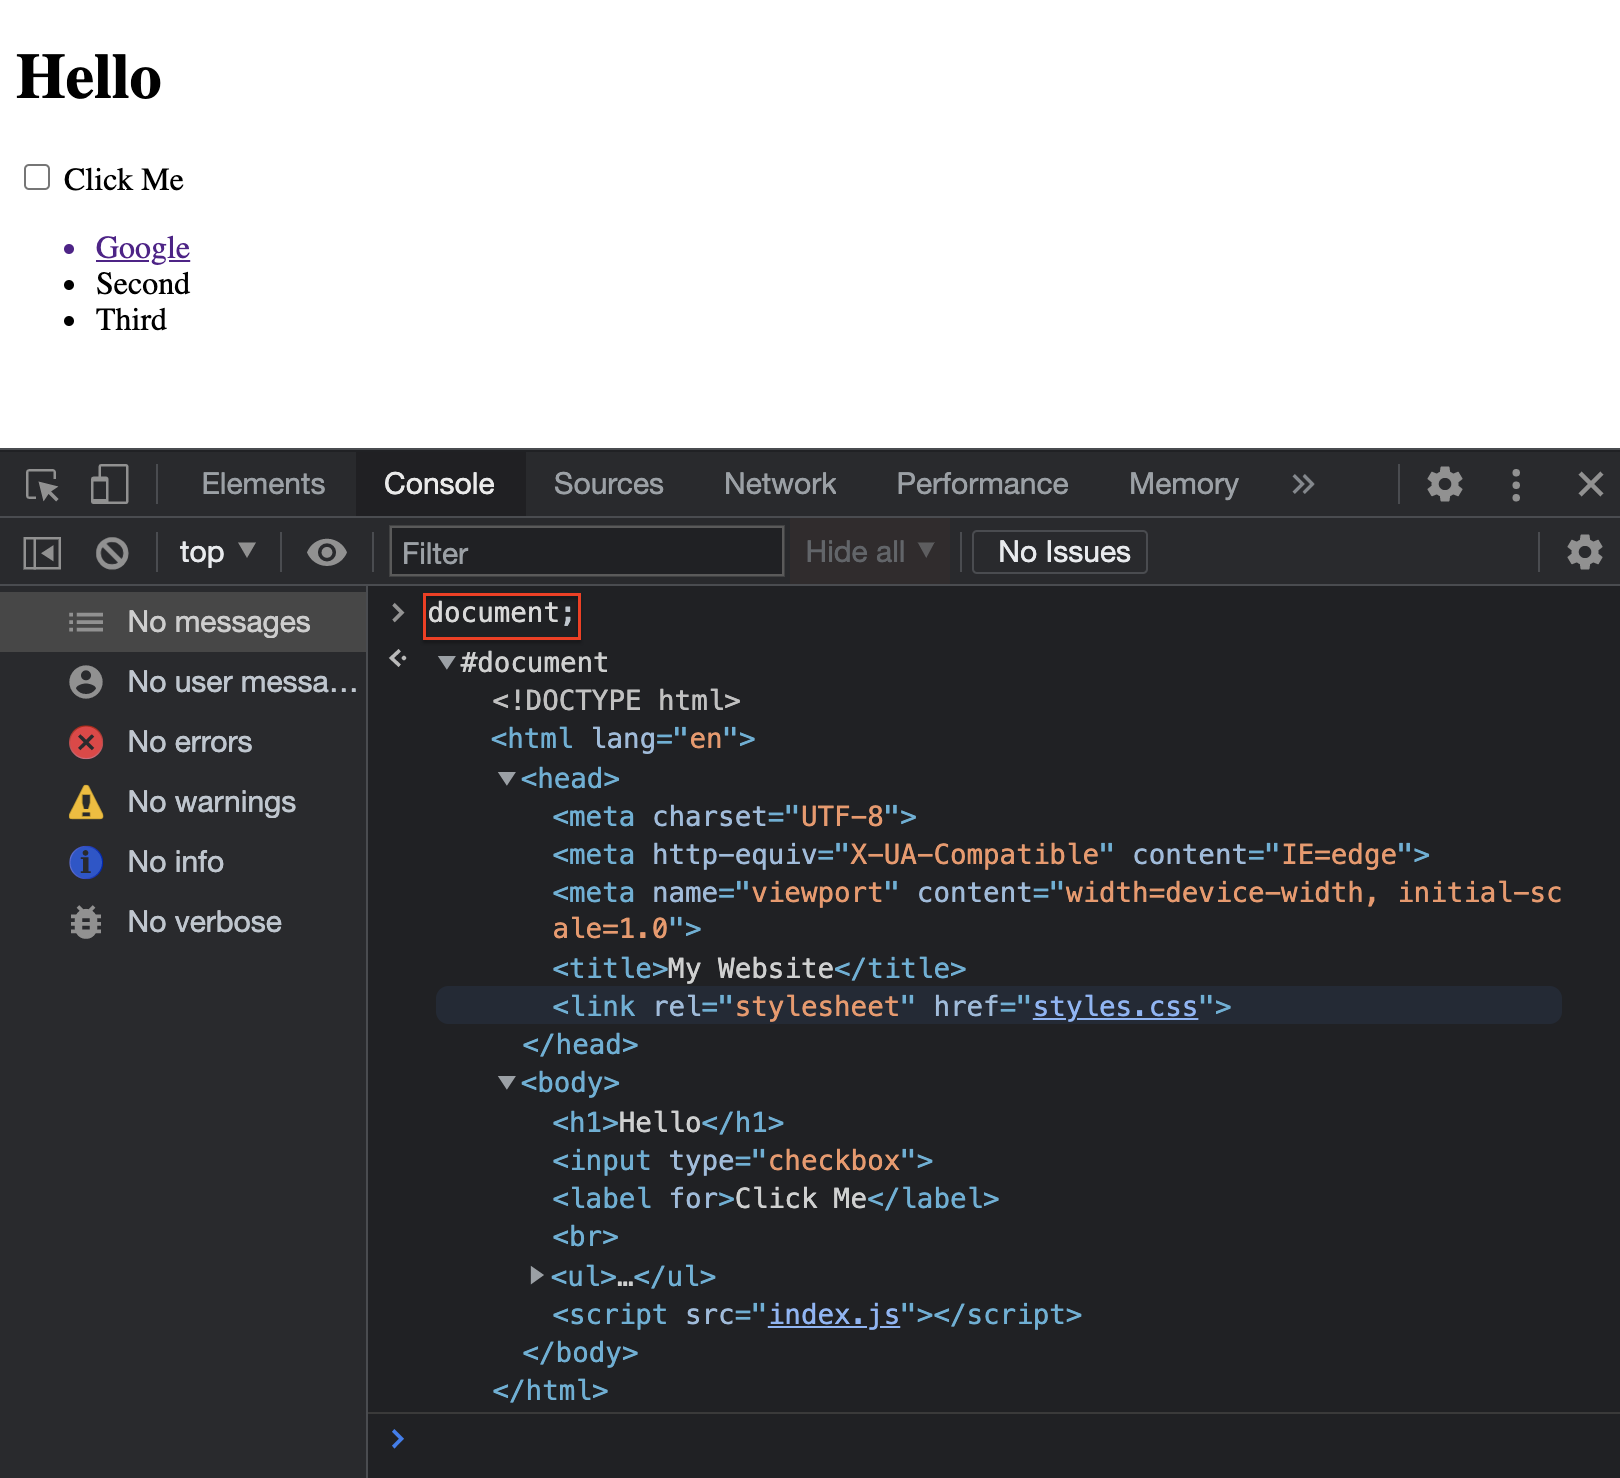The image size is (1620, 1478).
Task: Click the label Click Me line
Action: (776, 1198)
